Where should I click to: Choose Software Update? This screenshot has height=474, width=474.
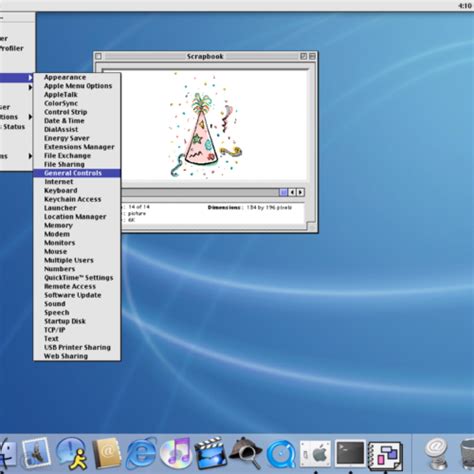point(77,295)
